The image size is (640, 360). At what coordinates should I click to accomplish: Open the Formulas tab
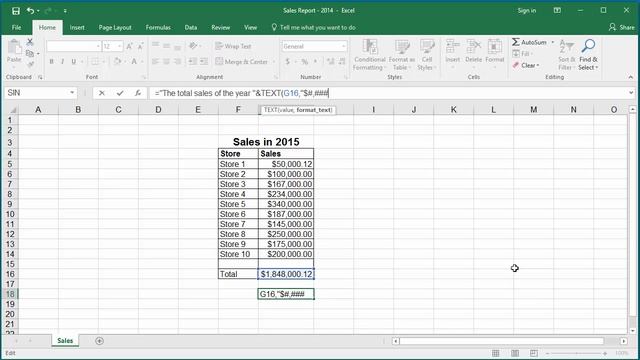pyautogui.click(x=158, y=27)
